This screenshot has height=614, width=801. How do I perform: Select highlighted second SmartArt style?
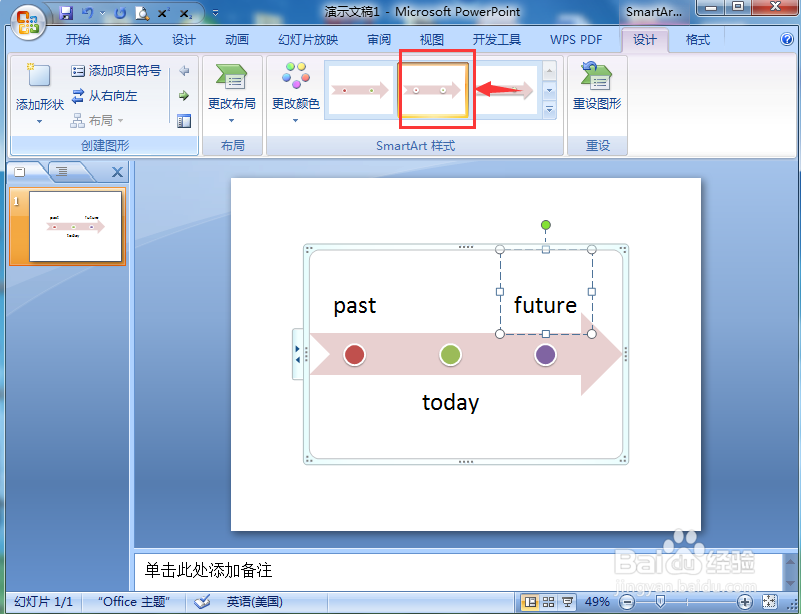pyautogui.click(x=433, y=90)
